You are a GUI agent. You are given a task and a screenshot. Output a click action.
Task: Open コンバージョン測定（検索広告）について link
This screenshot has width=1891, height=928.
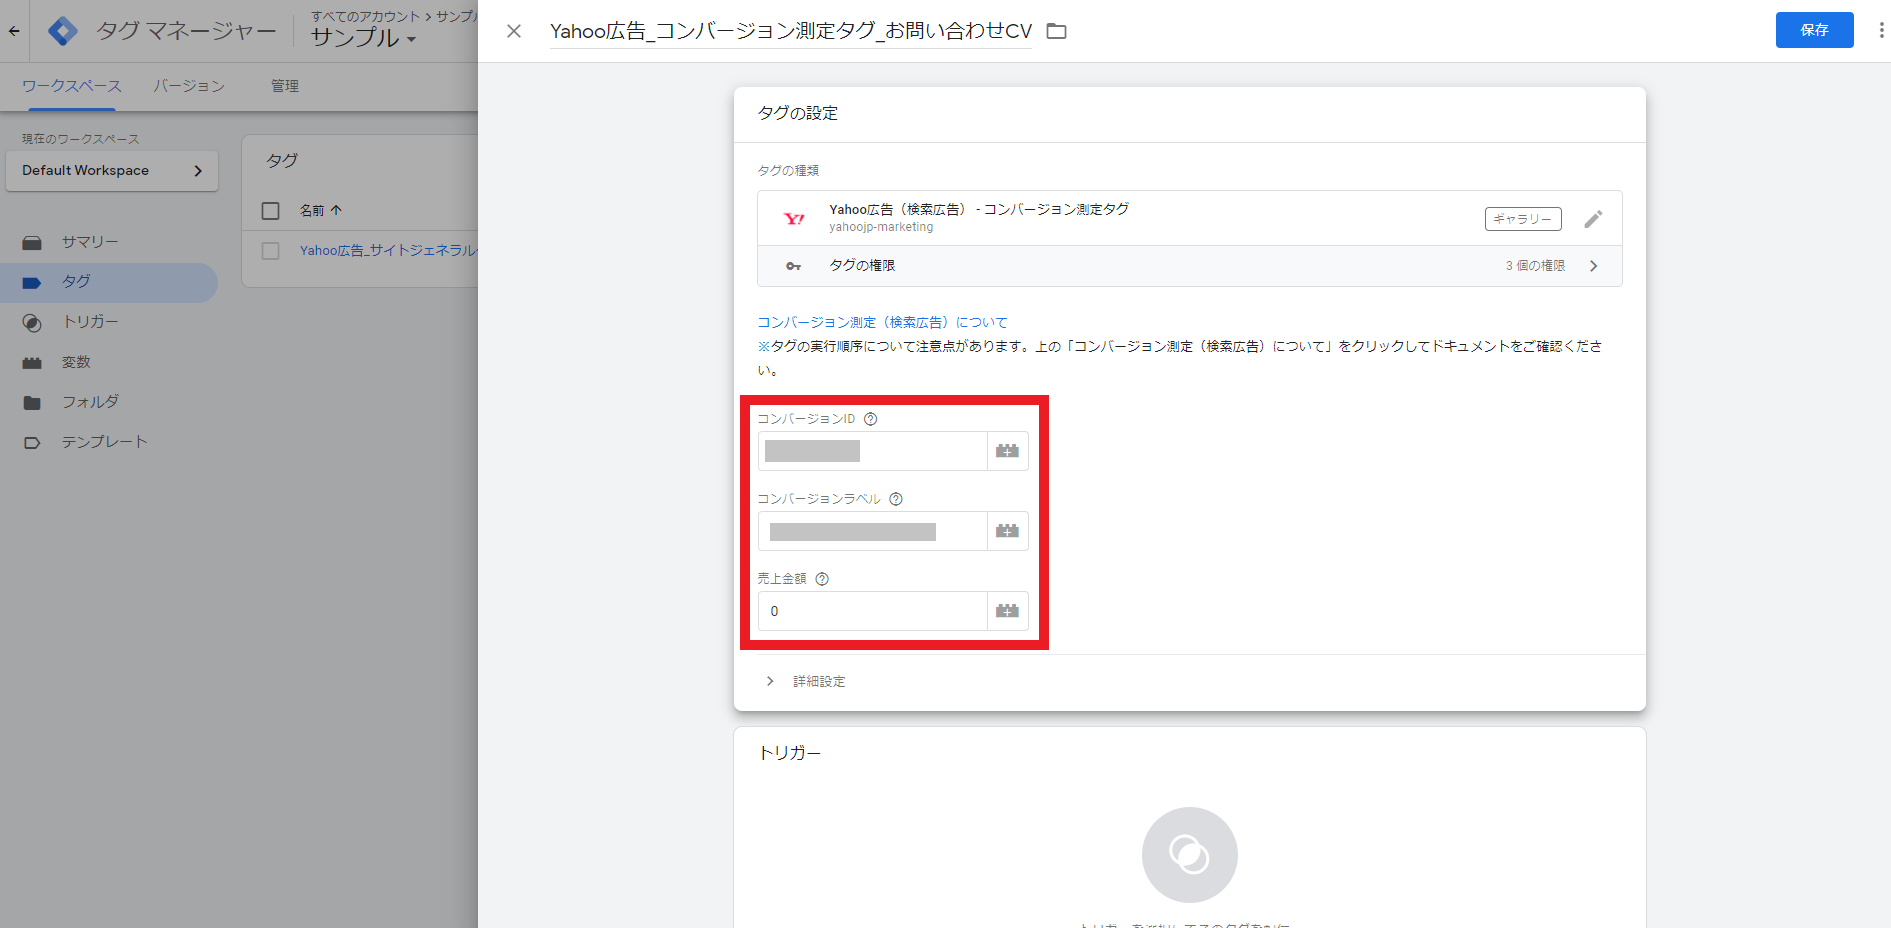[882, 322]
